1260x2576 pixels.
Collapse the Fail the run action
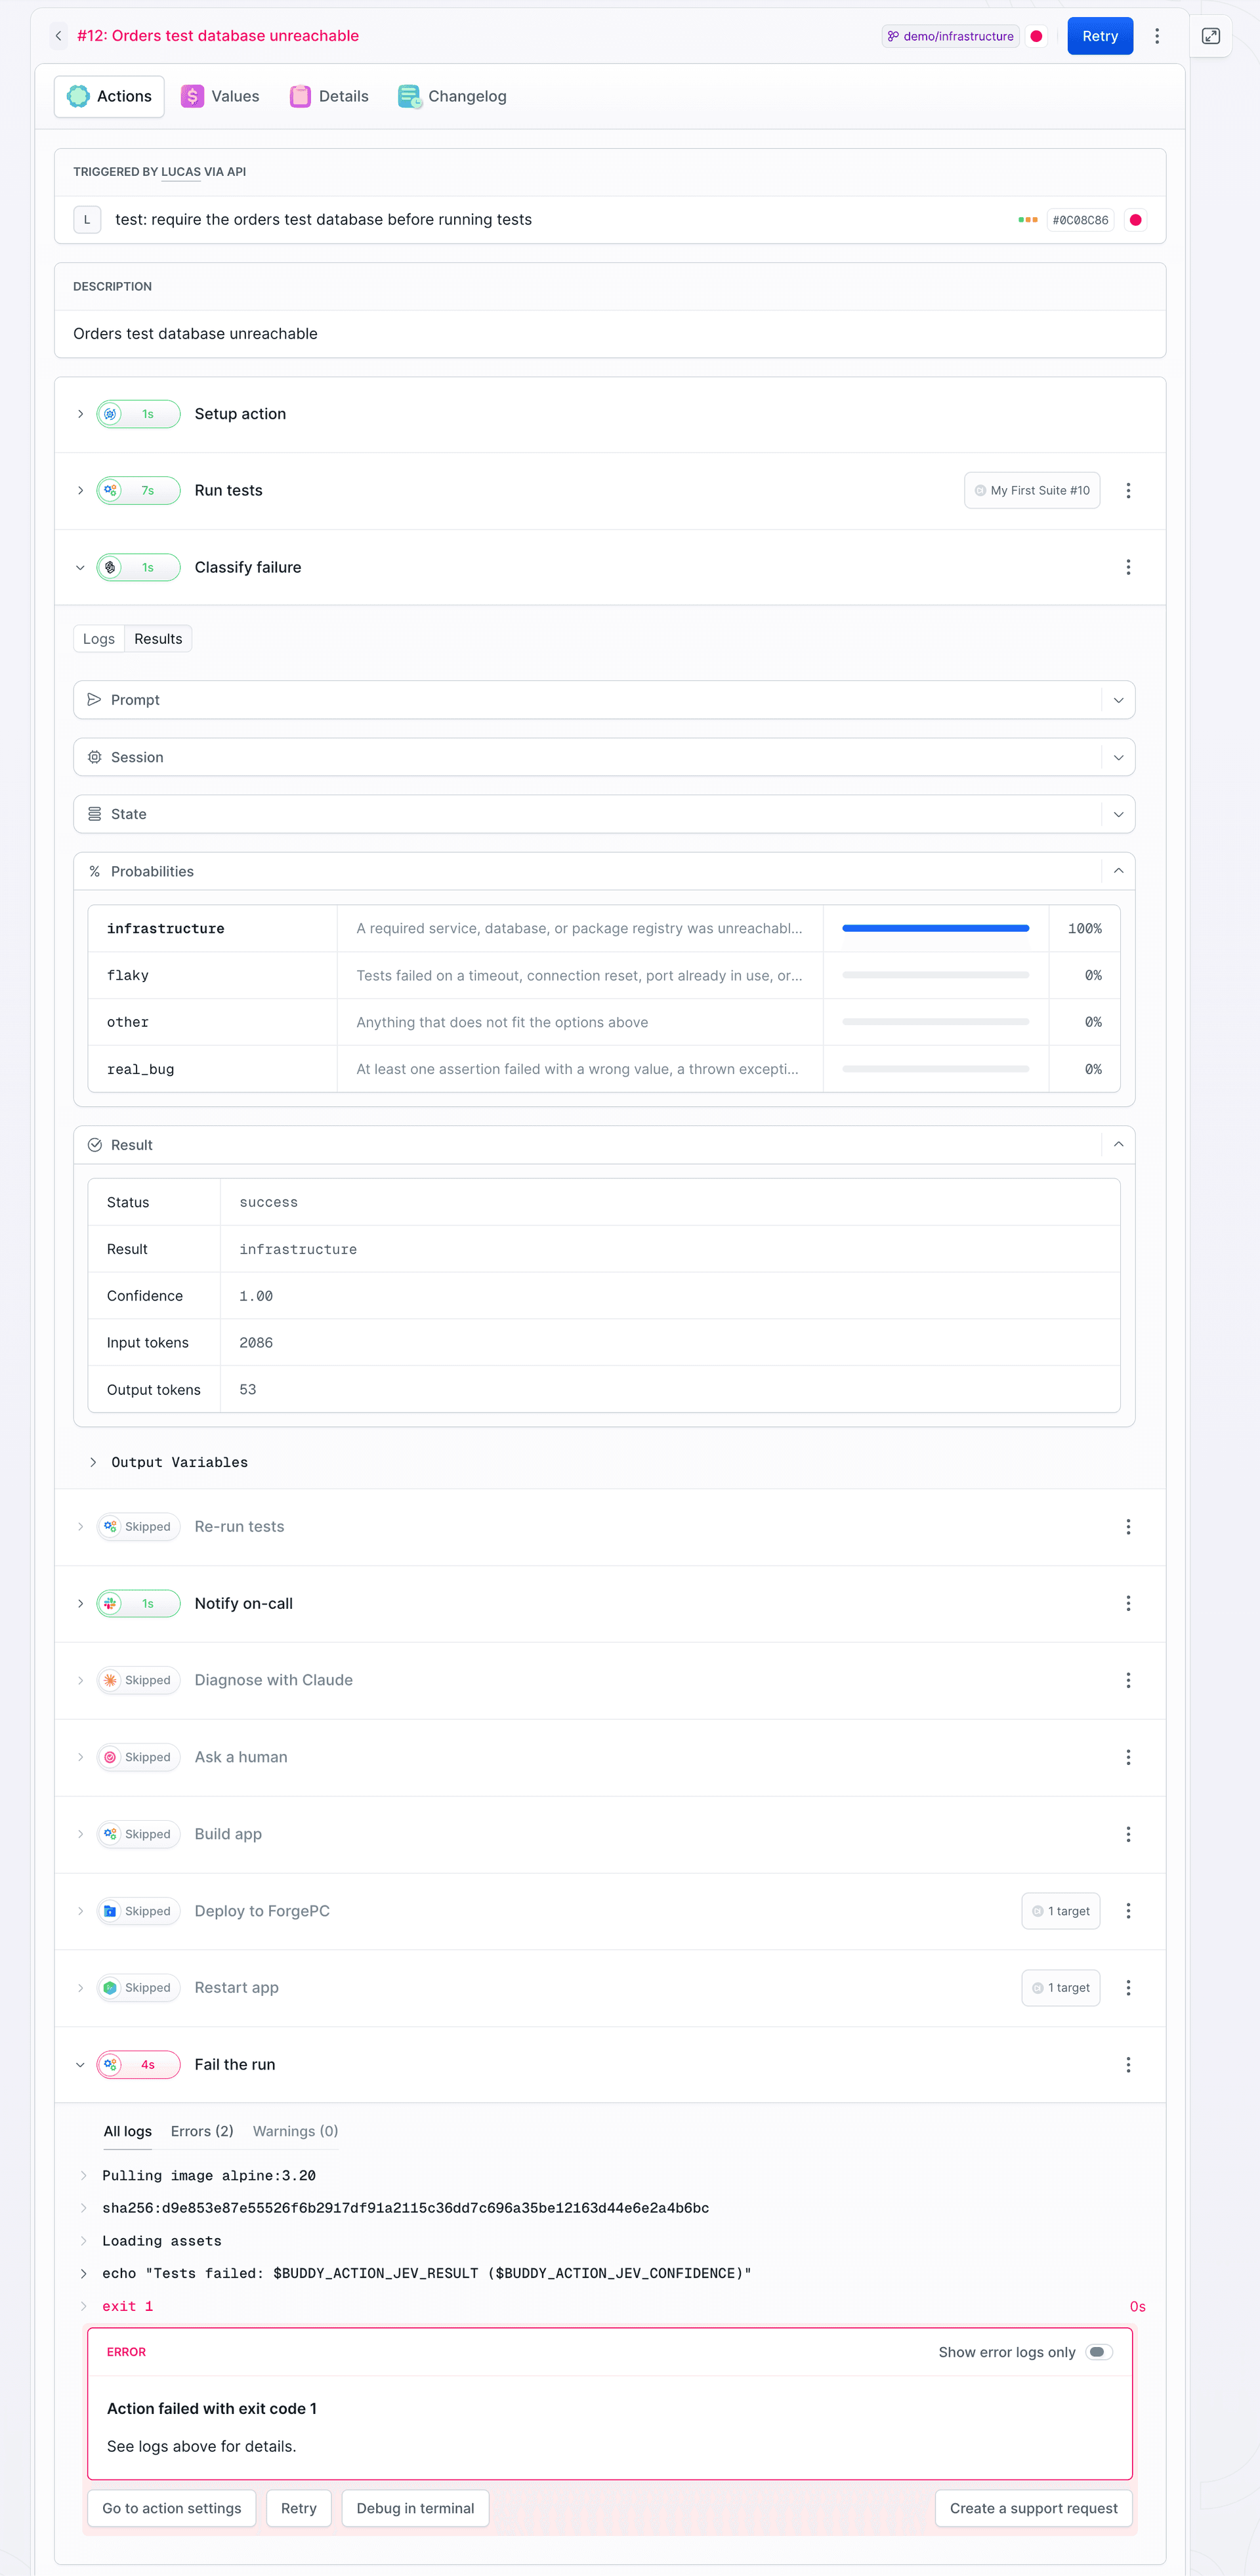tap(80, 2064)
